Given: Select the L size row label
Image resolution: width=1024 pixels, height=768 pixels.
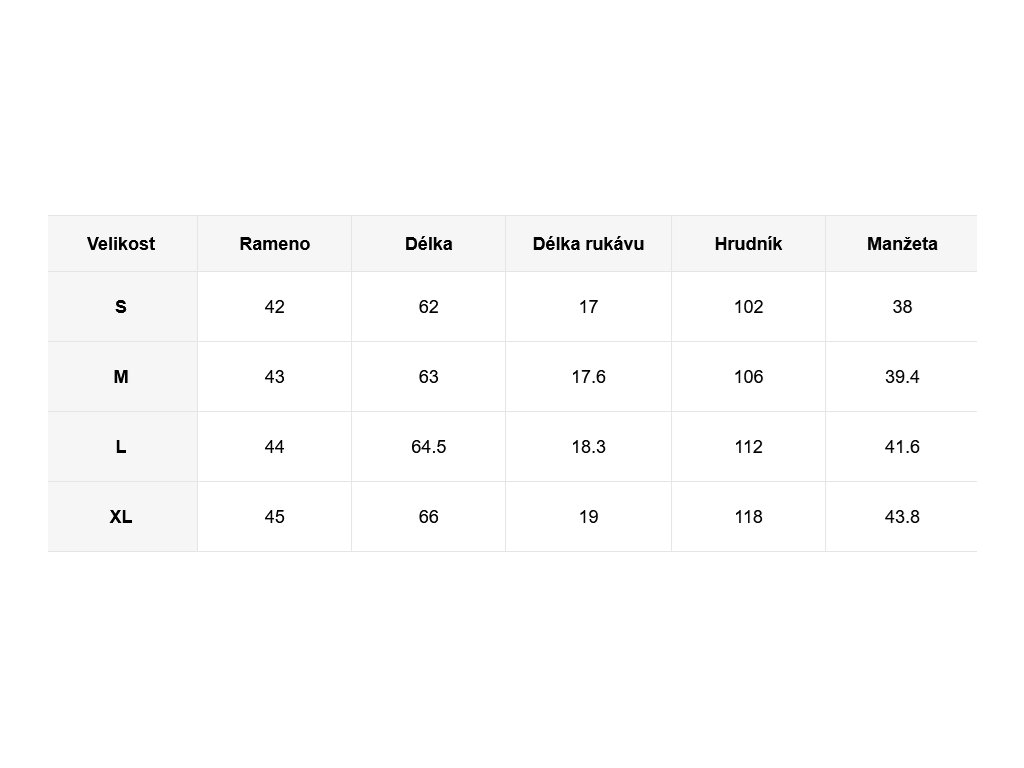Looking at the screenshot, I should [x=121, y=447].
